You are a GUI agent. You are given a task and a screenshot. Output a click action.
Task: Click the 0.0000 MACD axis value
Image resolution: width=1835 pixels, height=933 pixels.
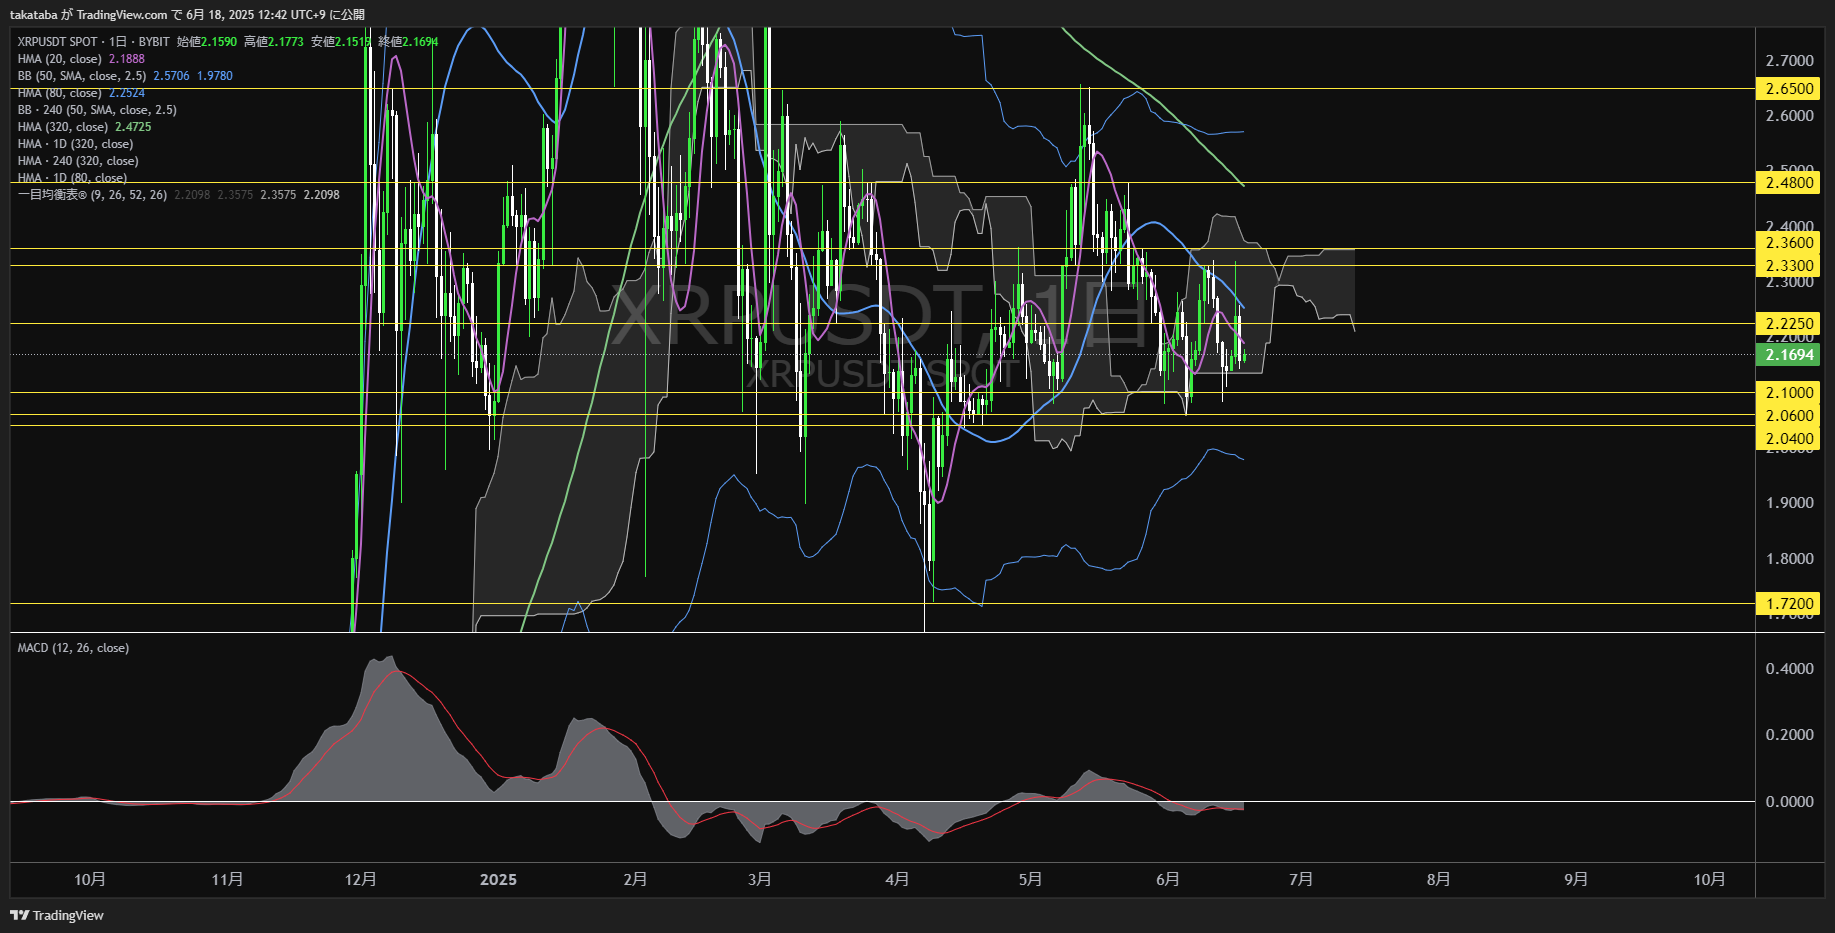(x=1789, y=802)
